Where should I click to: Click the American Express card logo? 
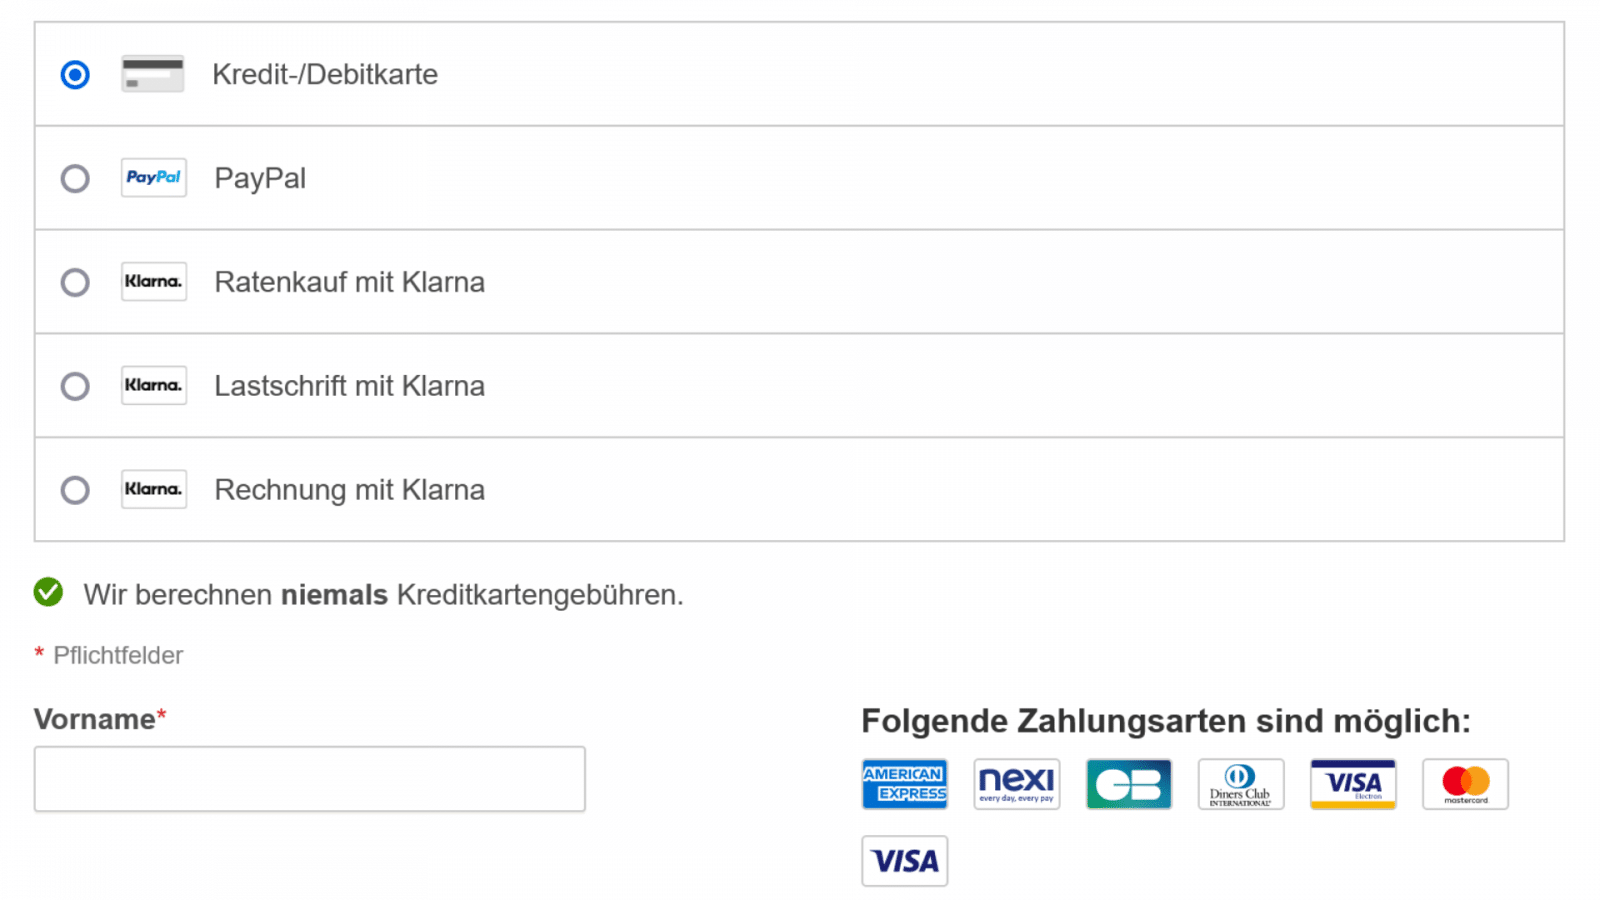click(904, 784)
